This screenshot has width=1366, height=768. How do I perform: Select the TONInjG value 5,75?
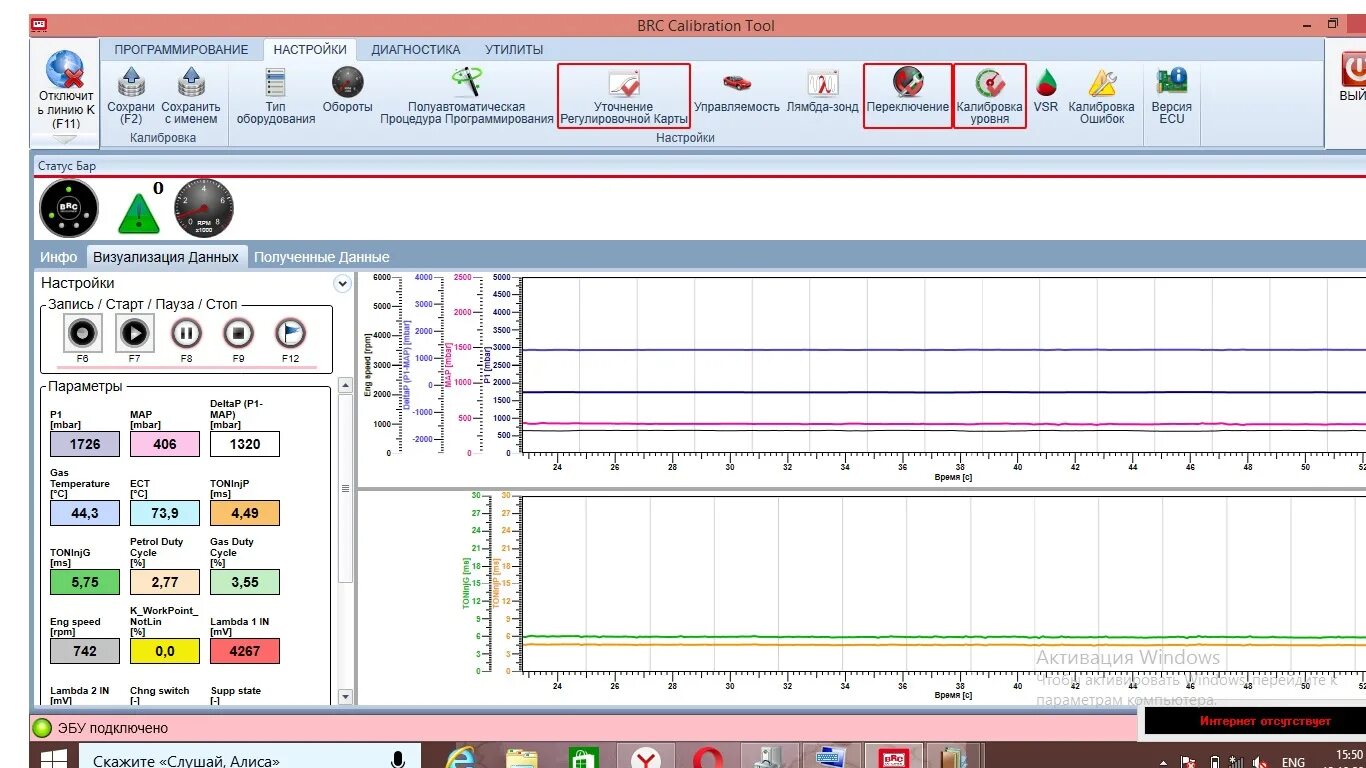pyautogui.click(x=85, y=582)
